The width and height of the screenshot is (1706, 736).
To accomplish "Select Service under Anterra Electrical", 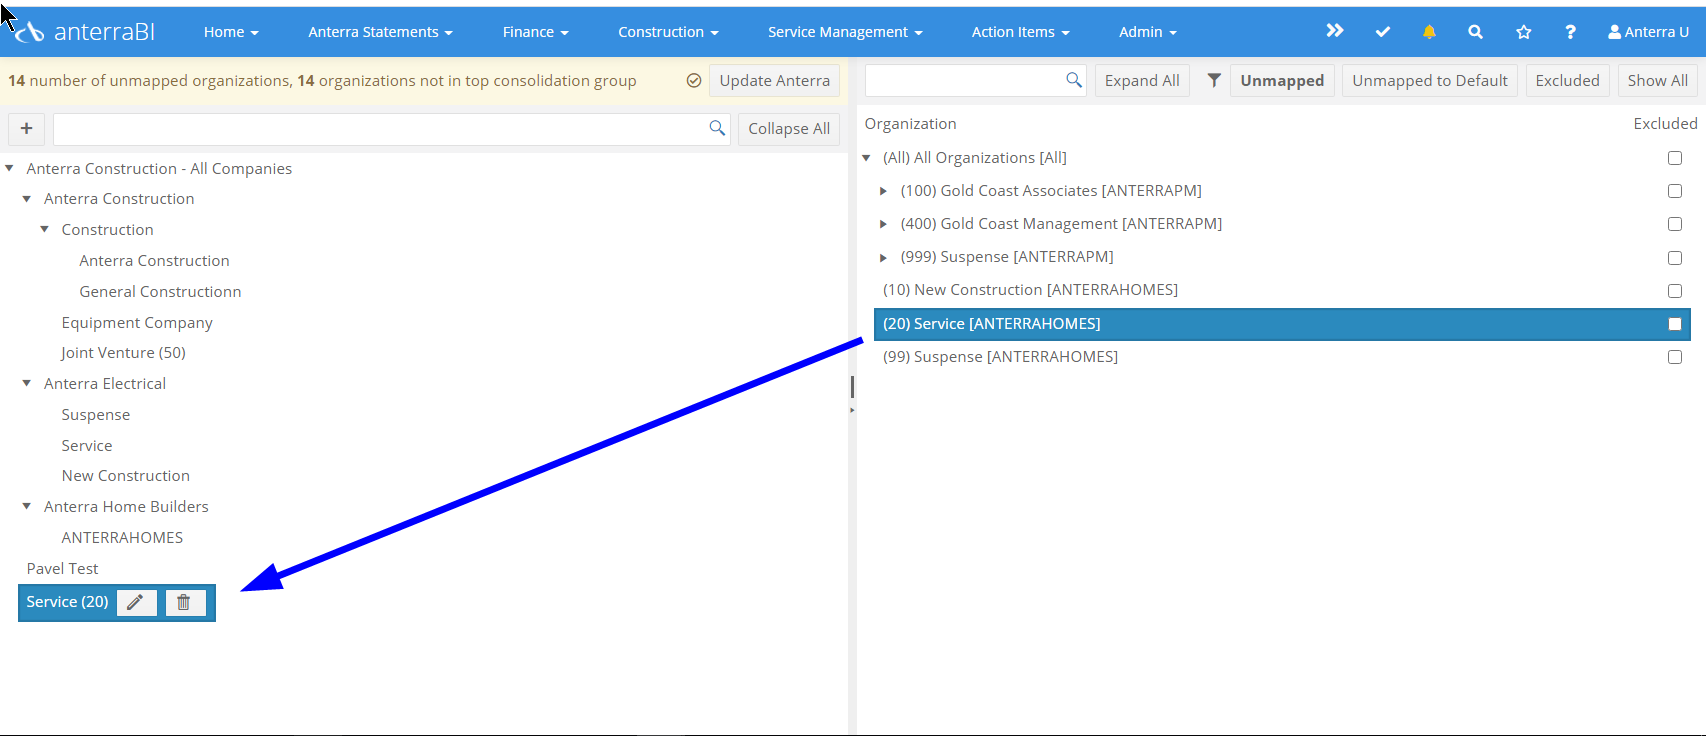I will pos(86,445).
